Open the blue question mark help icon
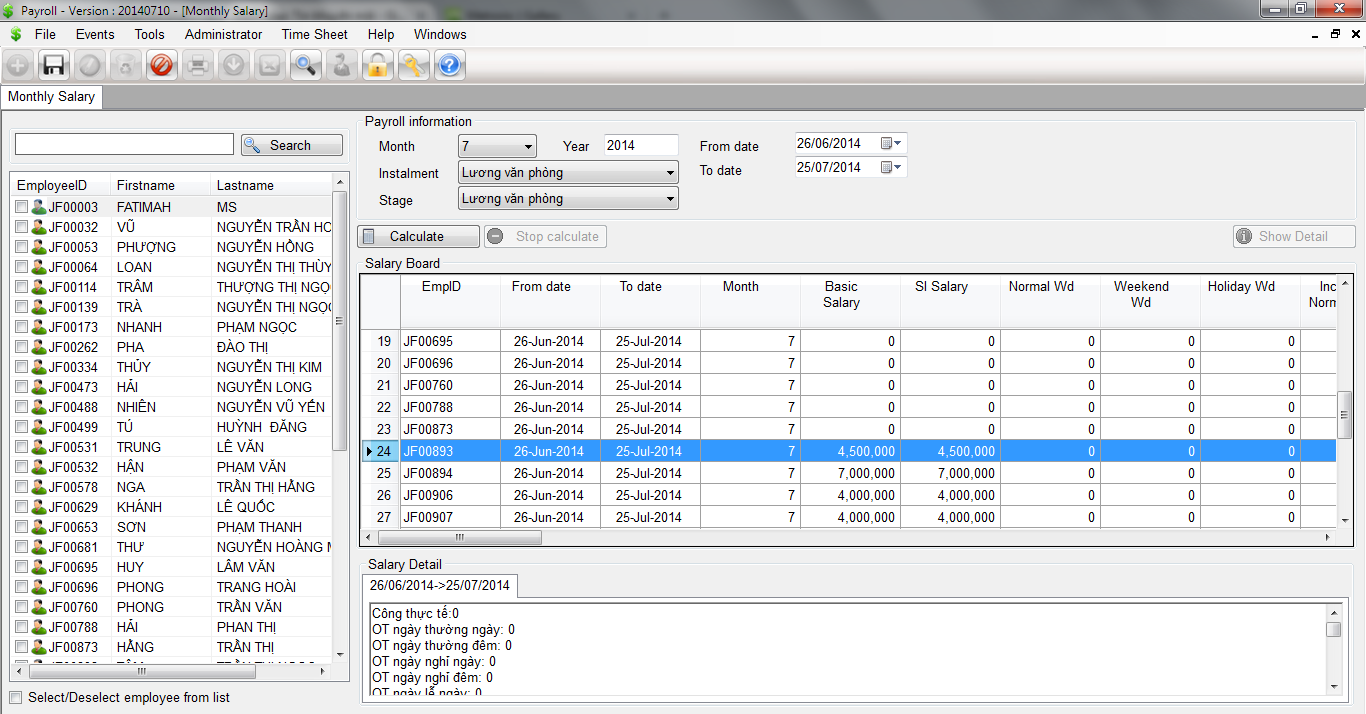This screenshot has height=714, width=1366. (x=449, y=66)
